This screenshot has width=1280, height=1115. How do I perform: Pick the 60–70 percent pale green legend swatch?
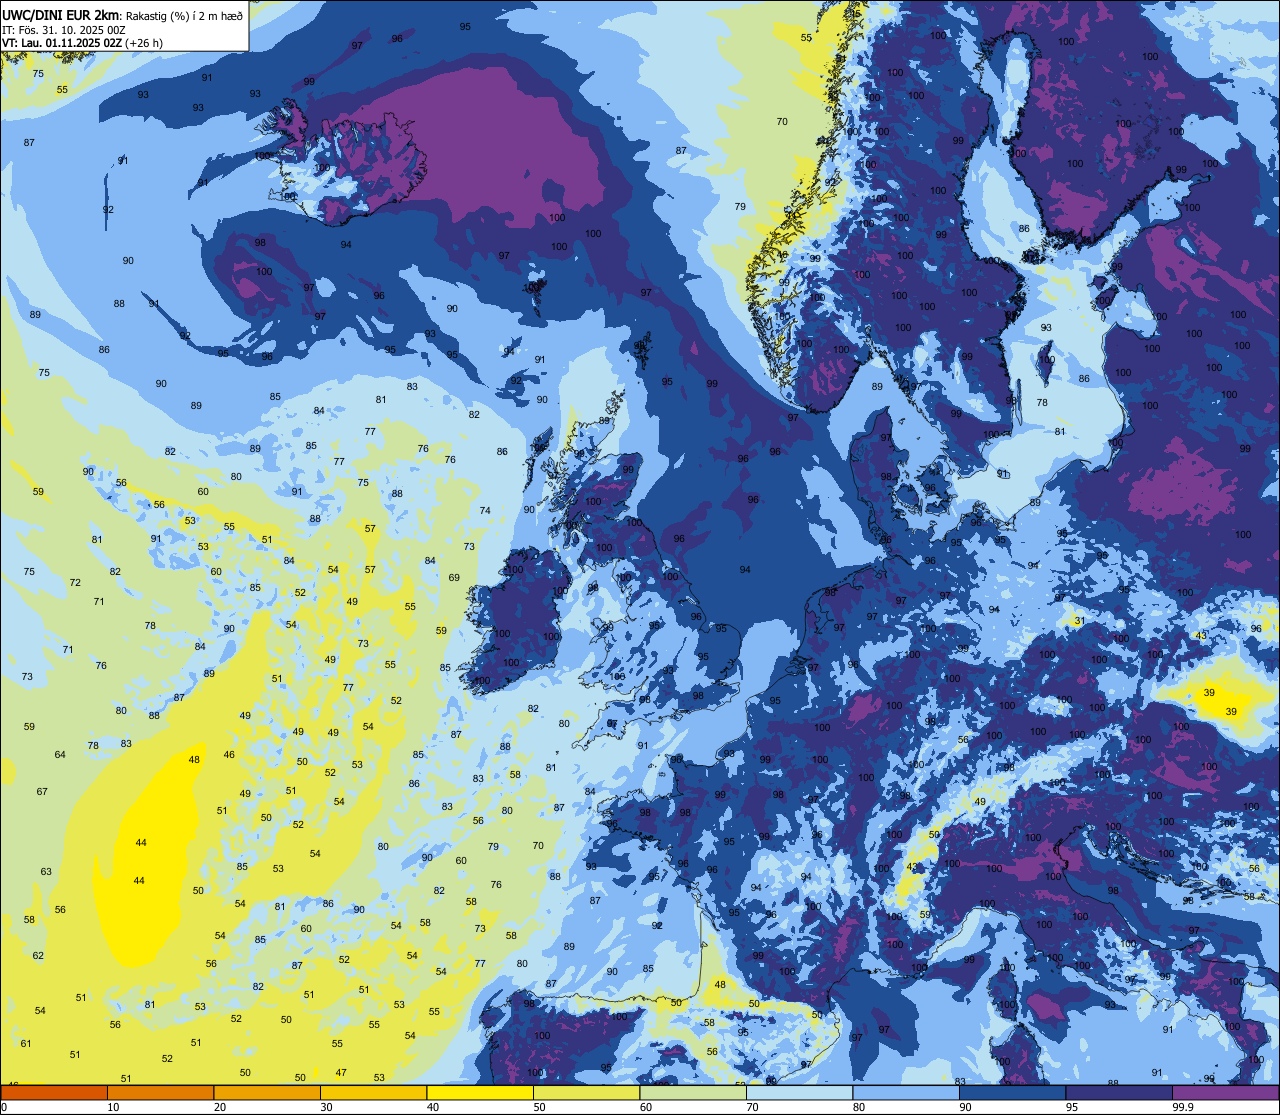[693, 1092]
